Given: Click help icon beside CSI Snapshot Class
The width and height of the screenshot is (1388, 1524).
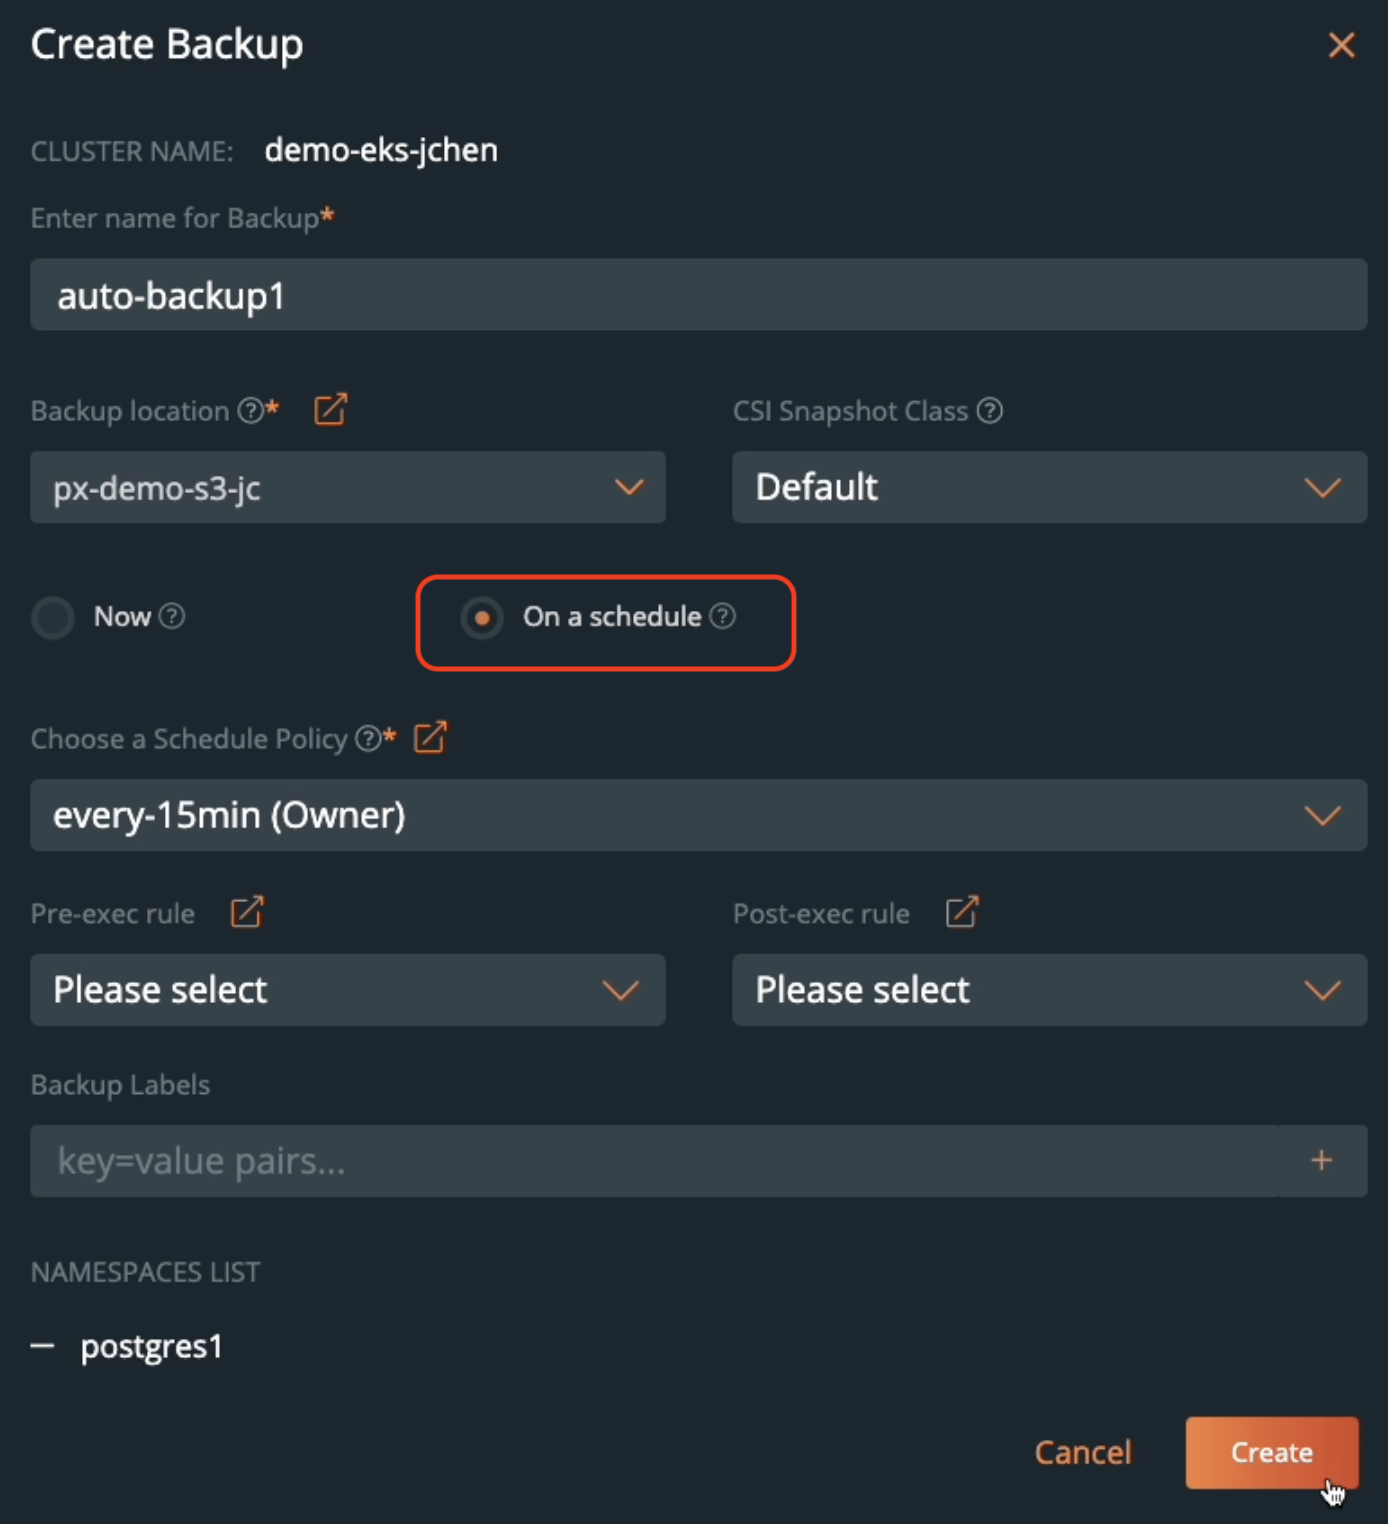Looking at the screenshot, I should coord(990,410).
